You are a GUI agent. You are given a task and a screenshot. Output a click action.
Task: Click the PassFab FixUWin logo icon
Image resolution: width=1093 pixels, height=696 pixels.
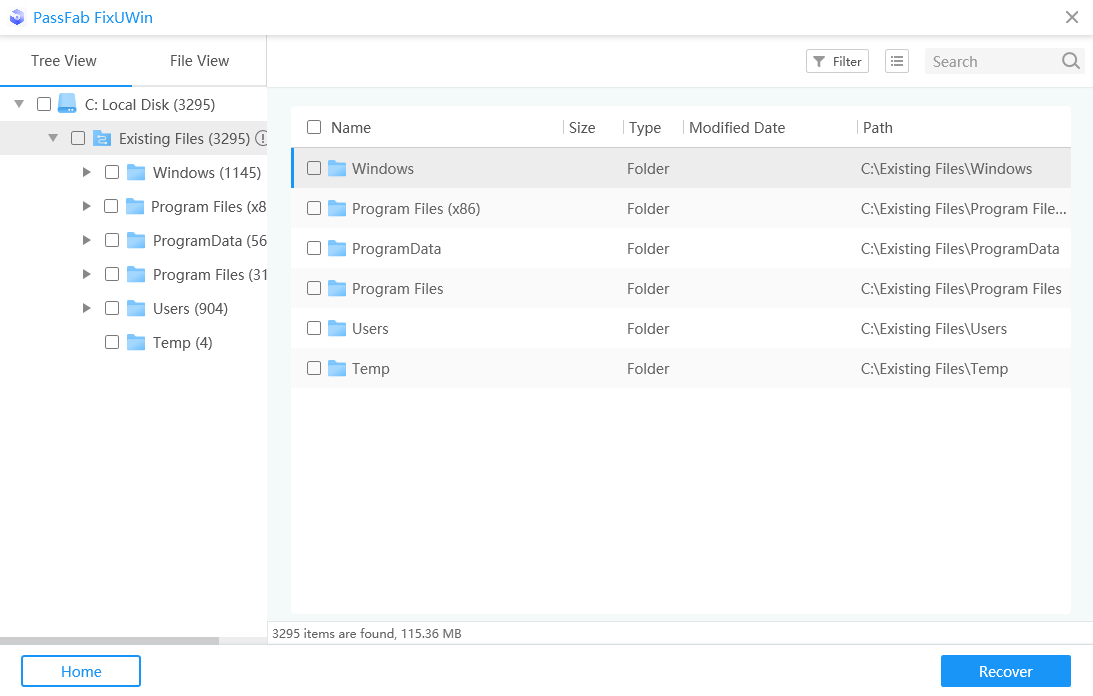[x=16, y=17]
